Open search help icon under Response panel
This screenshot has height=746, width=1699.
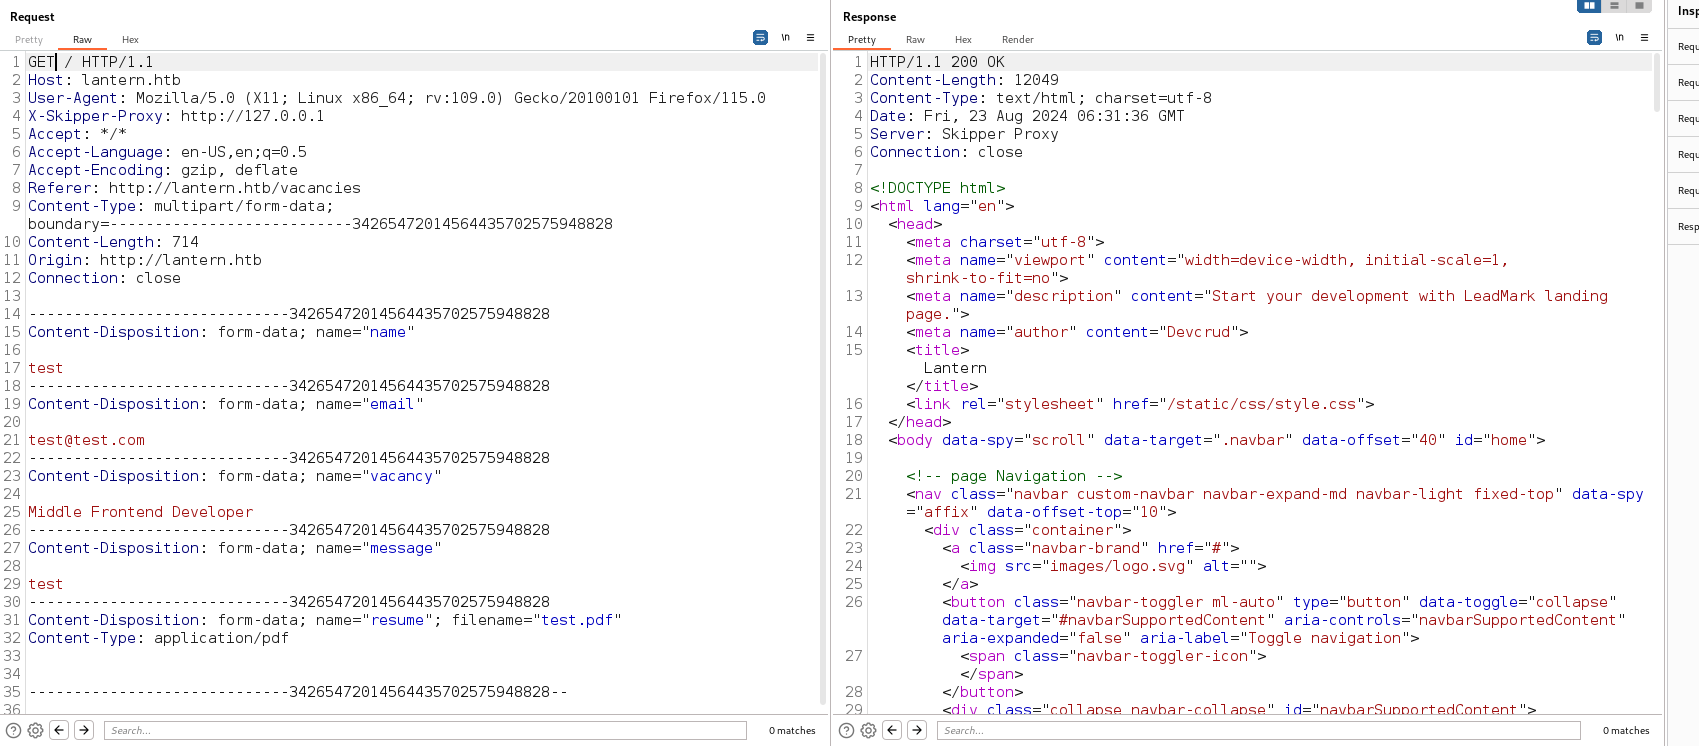tap(847, 730)
